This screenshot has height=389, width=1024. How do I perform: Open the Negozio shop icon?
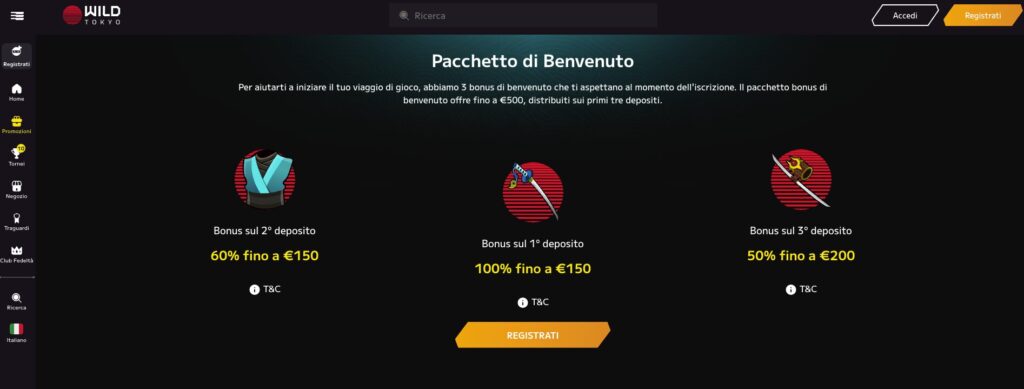17,189
